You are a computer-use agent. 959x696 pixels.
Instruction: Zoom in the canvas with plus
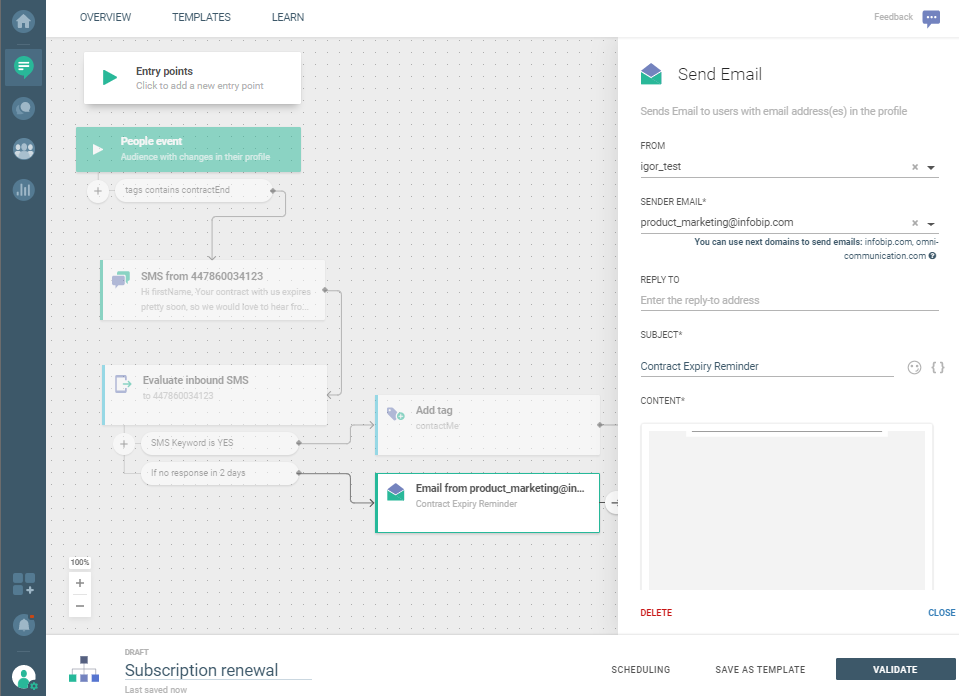pos(80,583)
